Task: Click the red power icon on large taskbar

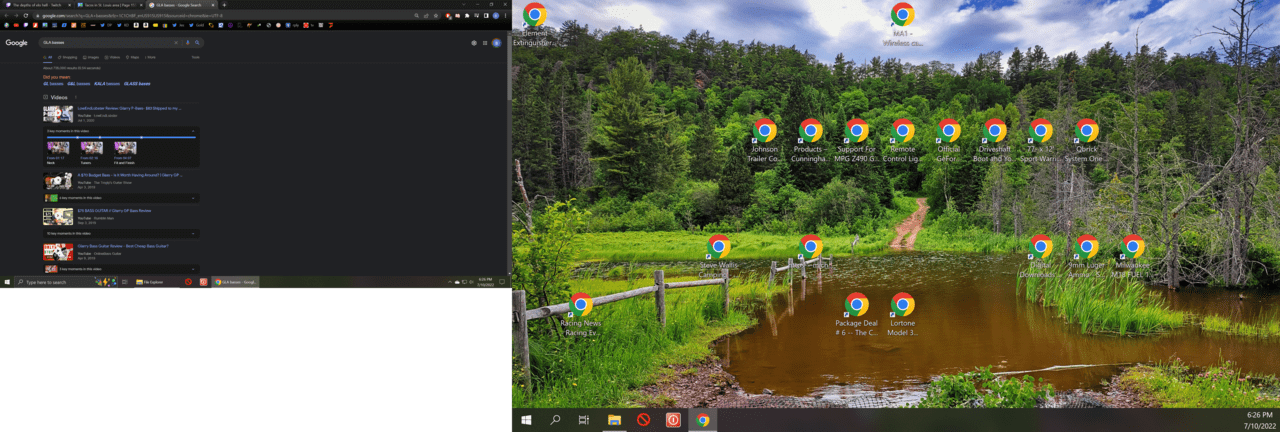Action: [x=673, y=420]
